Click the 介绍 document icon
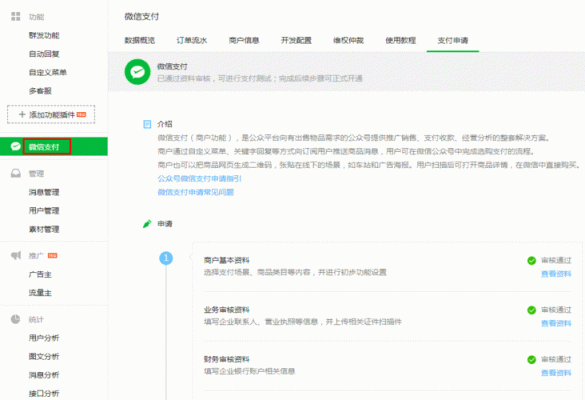Viewport: 585px width, 400px height. tap(147, 124)
